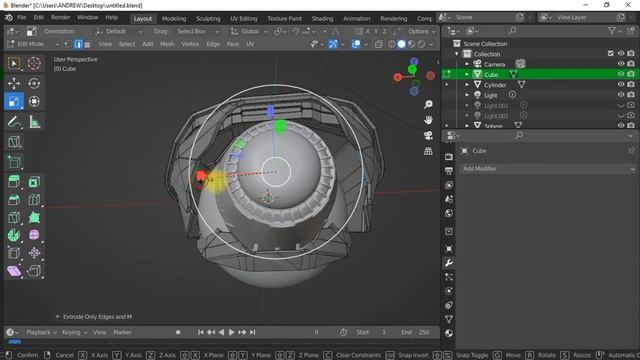
Task: Open the Mesh menu in viewport header
Action: tap(167, 44)
